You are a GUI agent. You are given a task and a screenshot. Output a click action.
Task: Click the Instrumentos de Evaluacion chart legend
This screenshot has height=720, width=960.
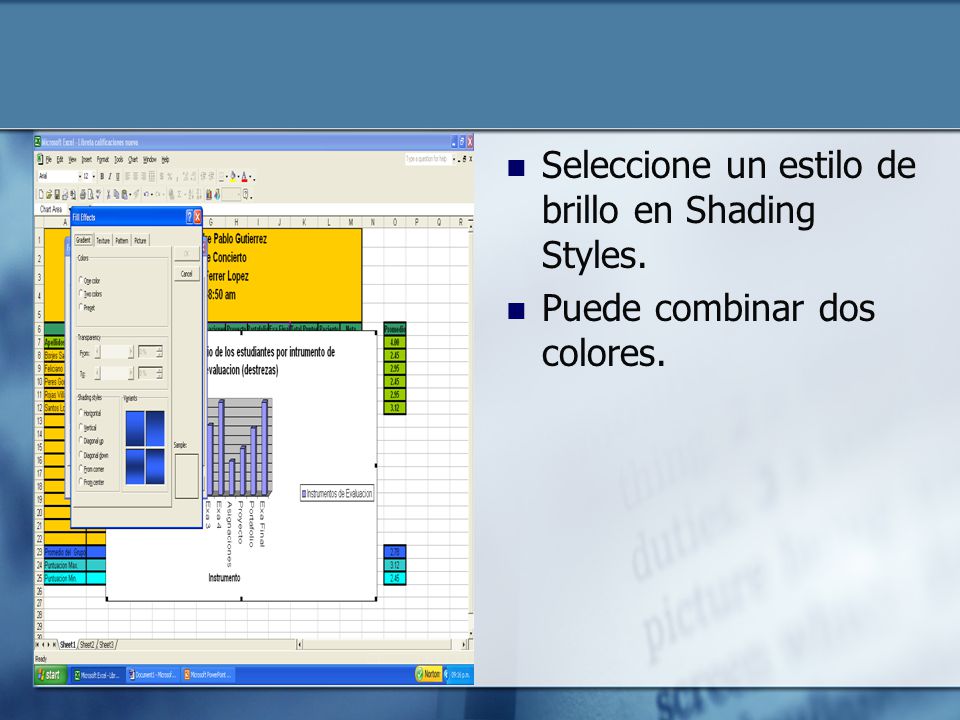point(337,493)
